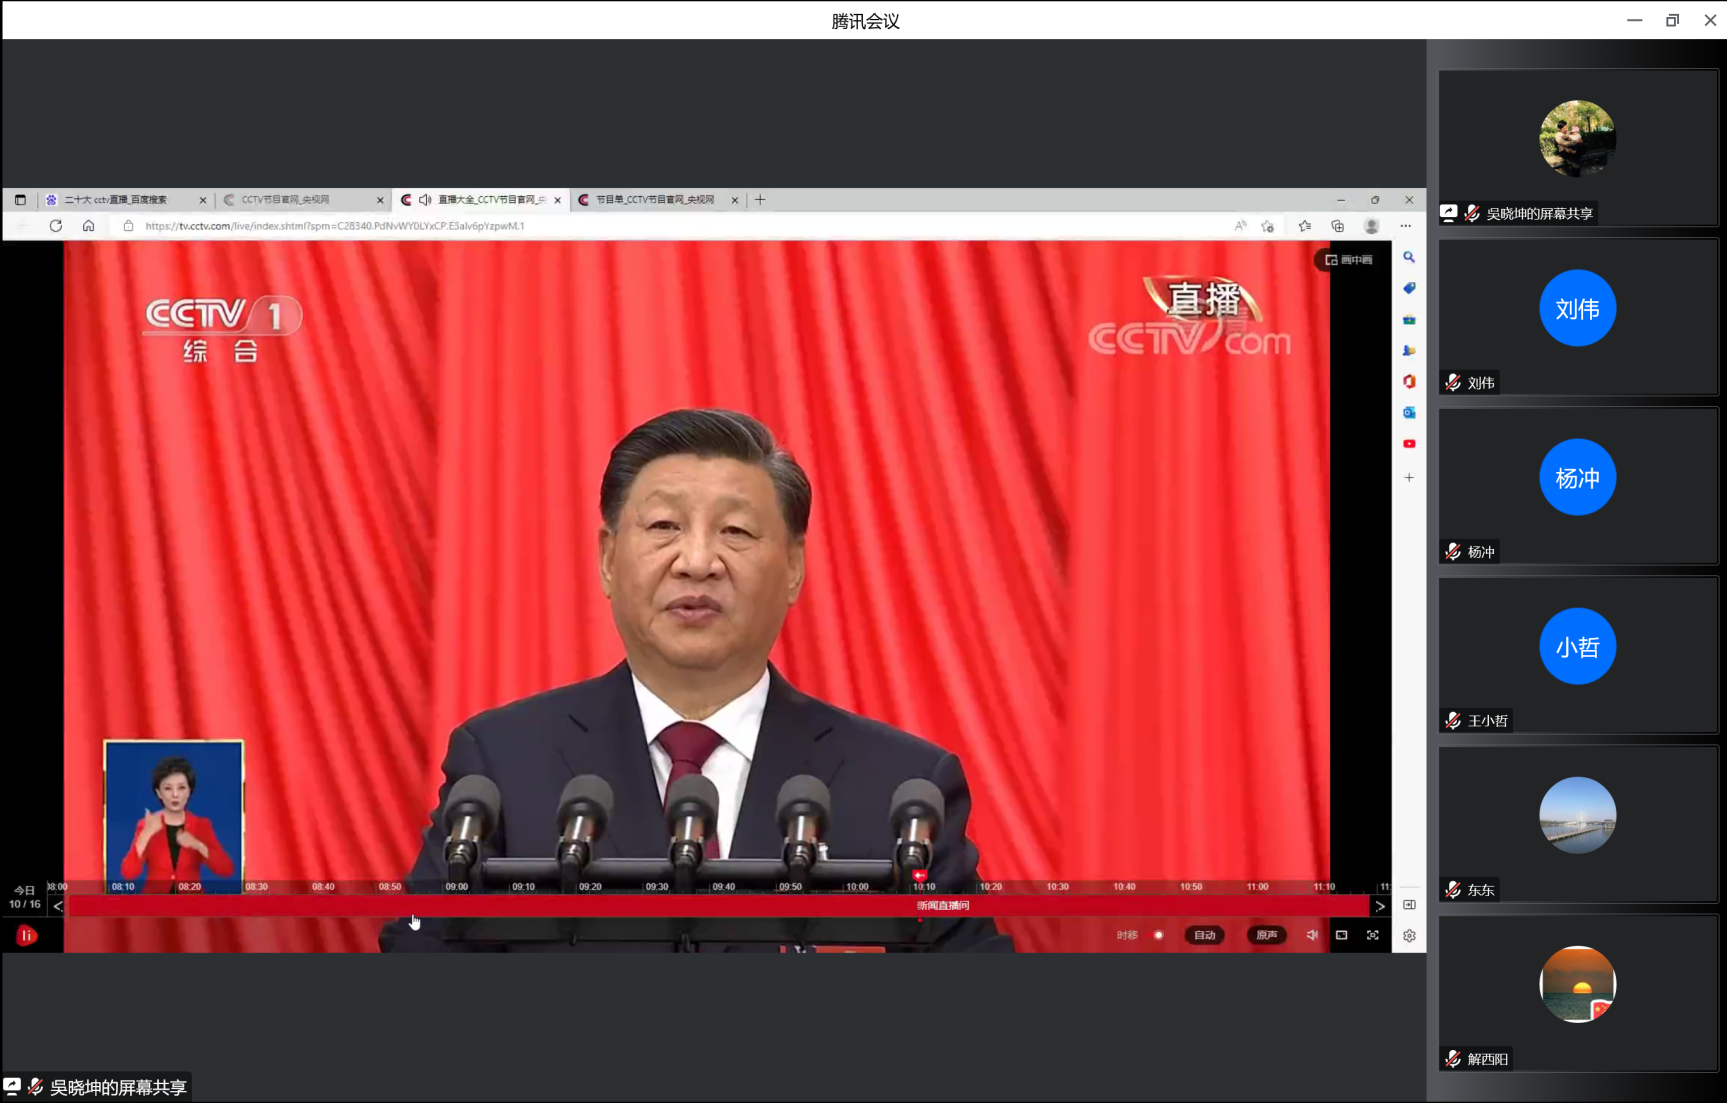Open Edge sidebar tools briefcase icon

[1409, 319]
